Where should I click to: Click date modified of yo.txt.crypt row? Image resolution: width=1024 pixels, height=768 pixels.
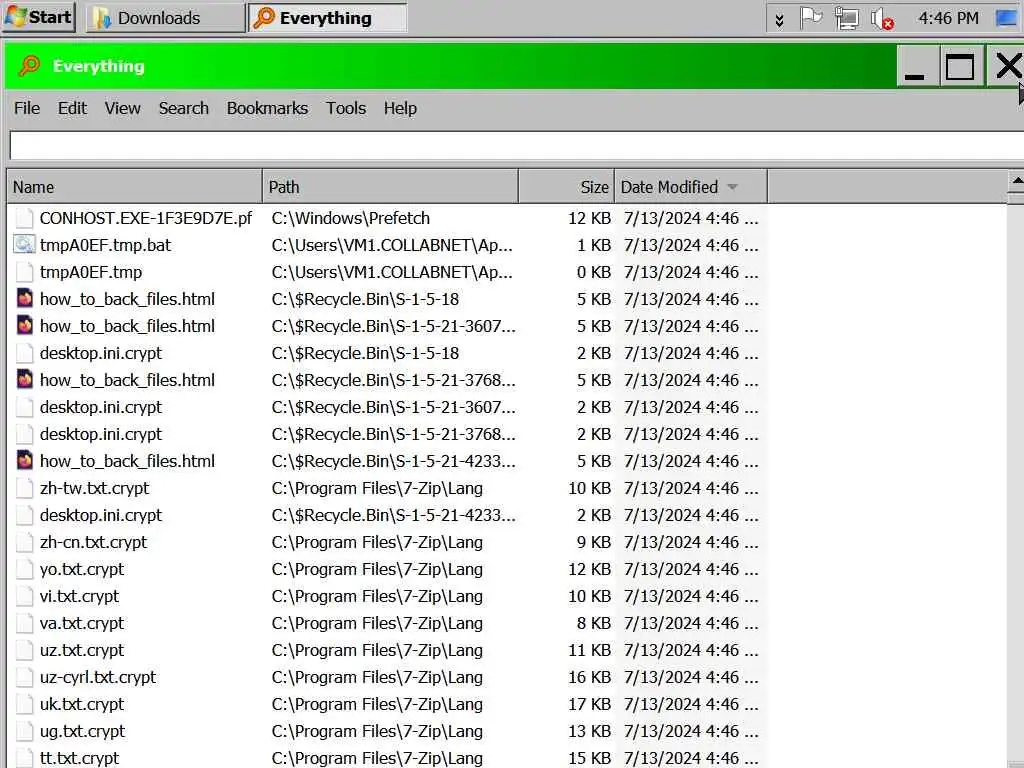pyautogui.click(x=691, y=569)
